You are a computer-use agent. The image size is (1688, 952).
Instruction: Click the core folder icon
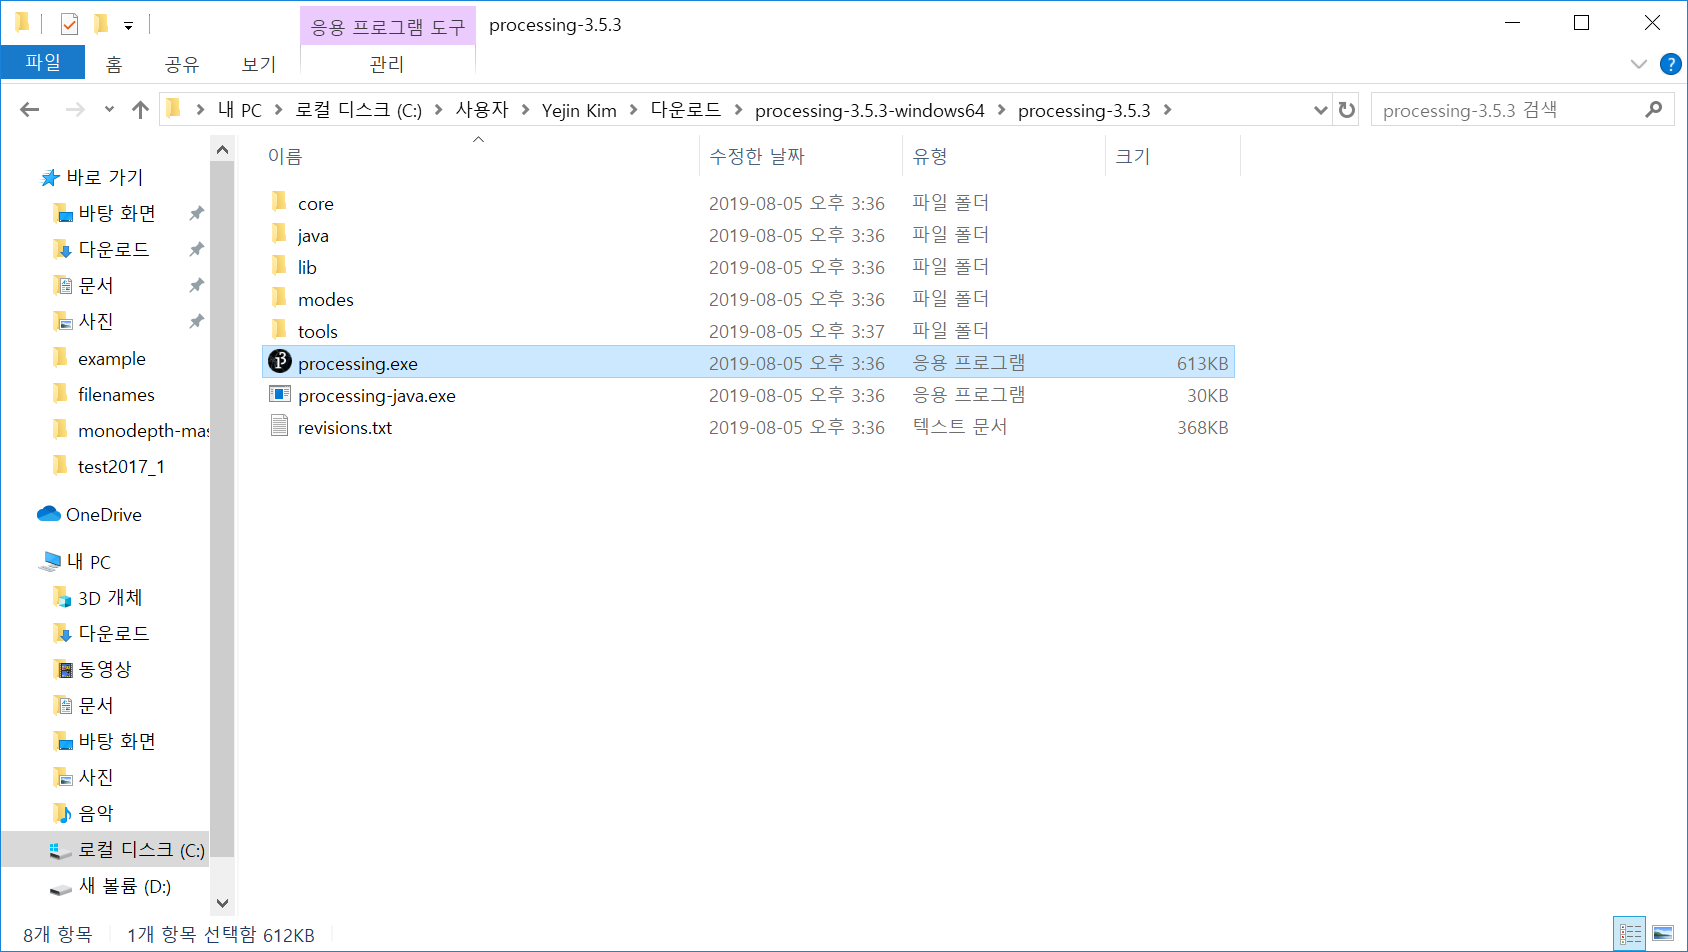pos(279,202)
